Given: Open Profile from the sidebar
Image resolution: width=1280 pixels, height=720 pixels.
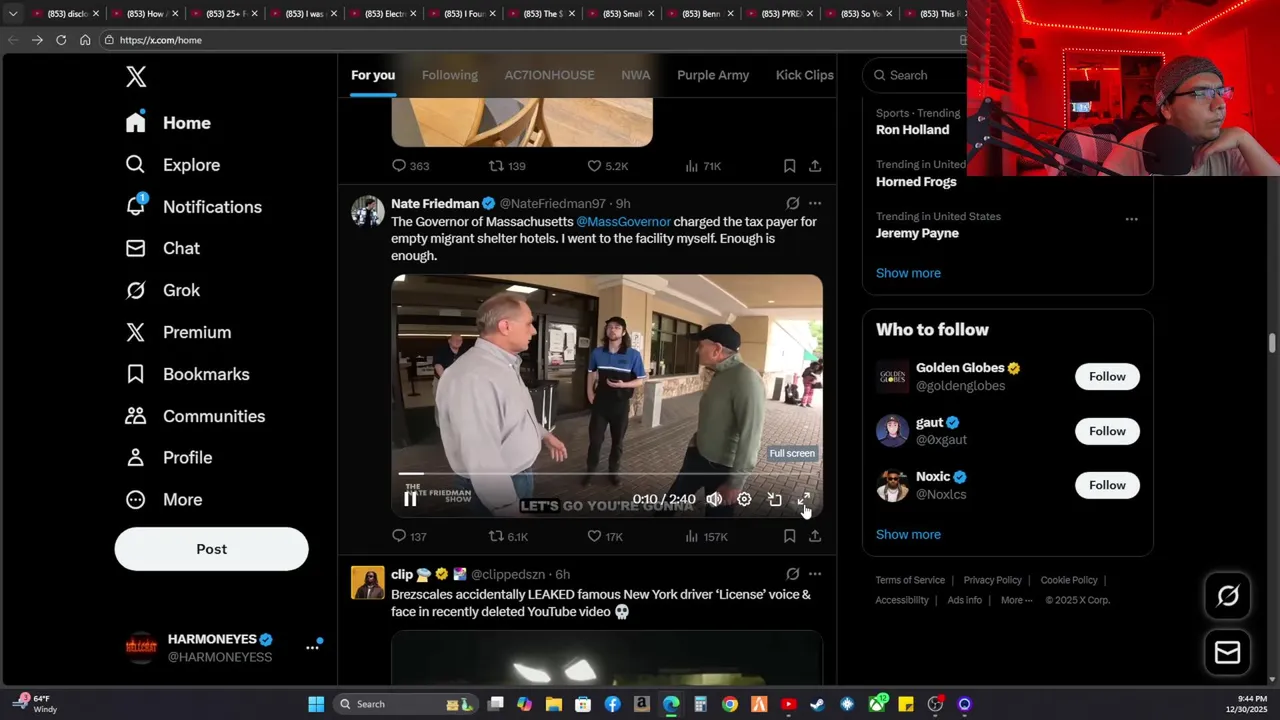Looking at the screenshot, I should pyautogui.click(x=169, y=457).
